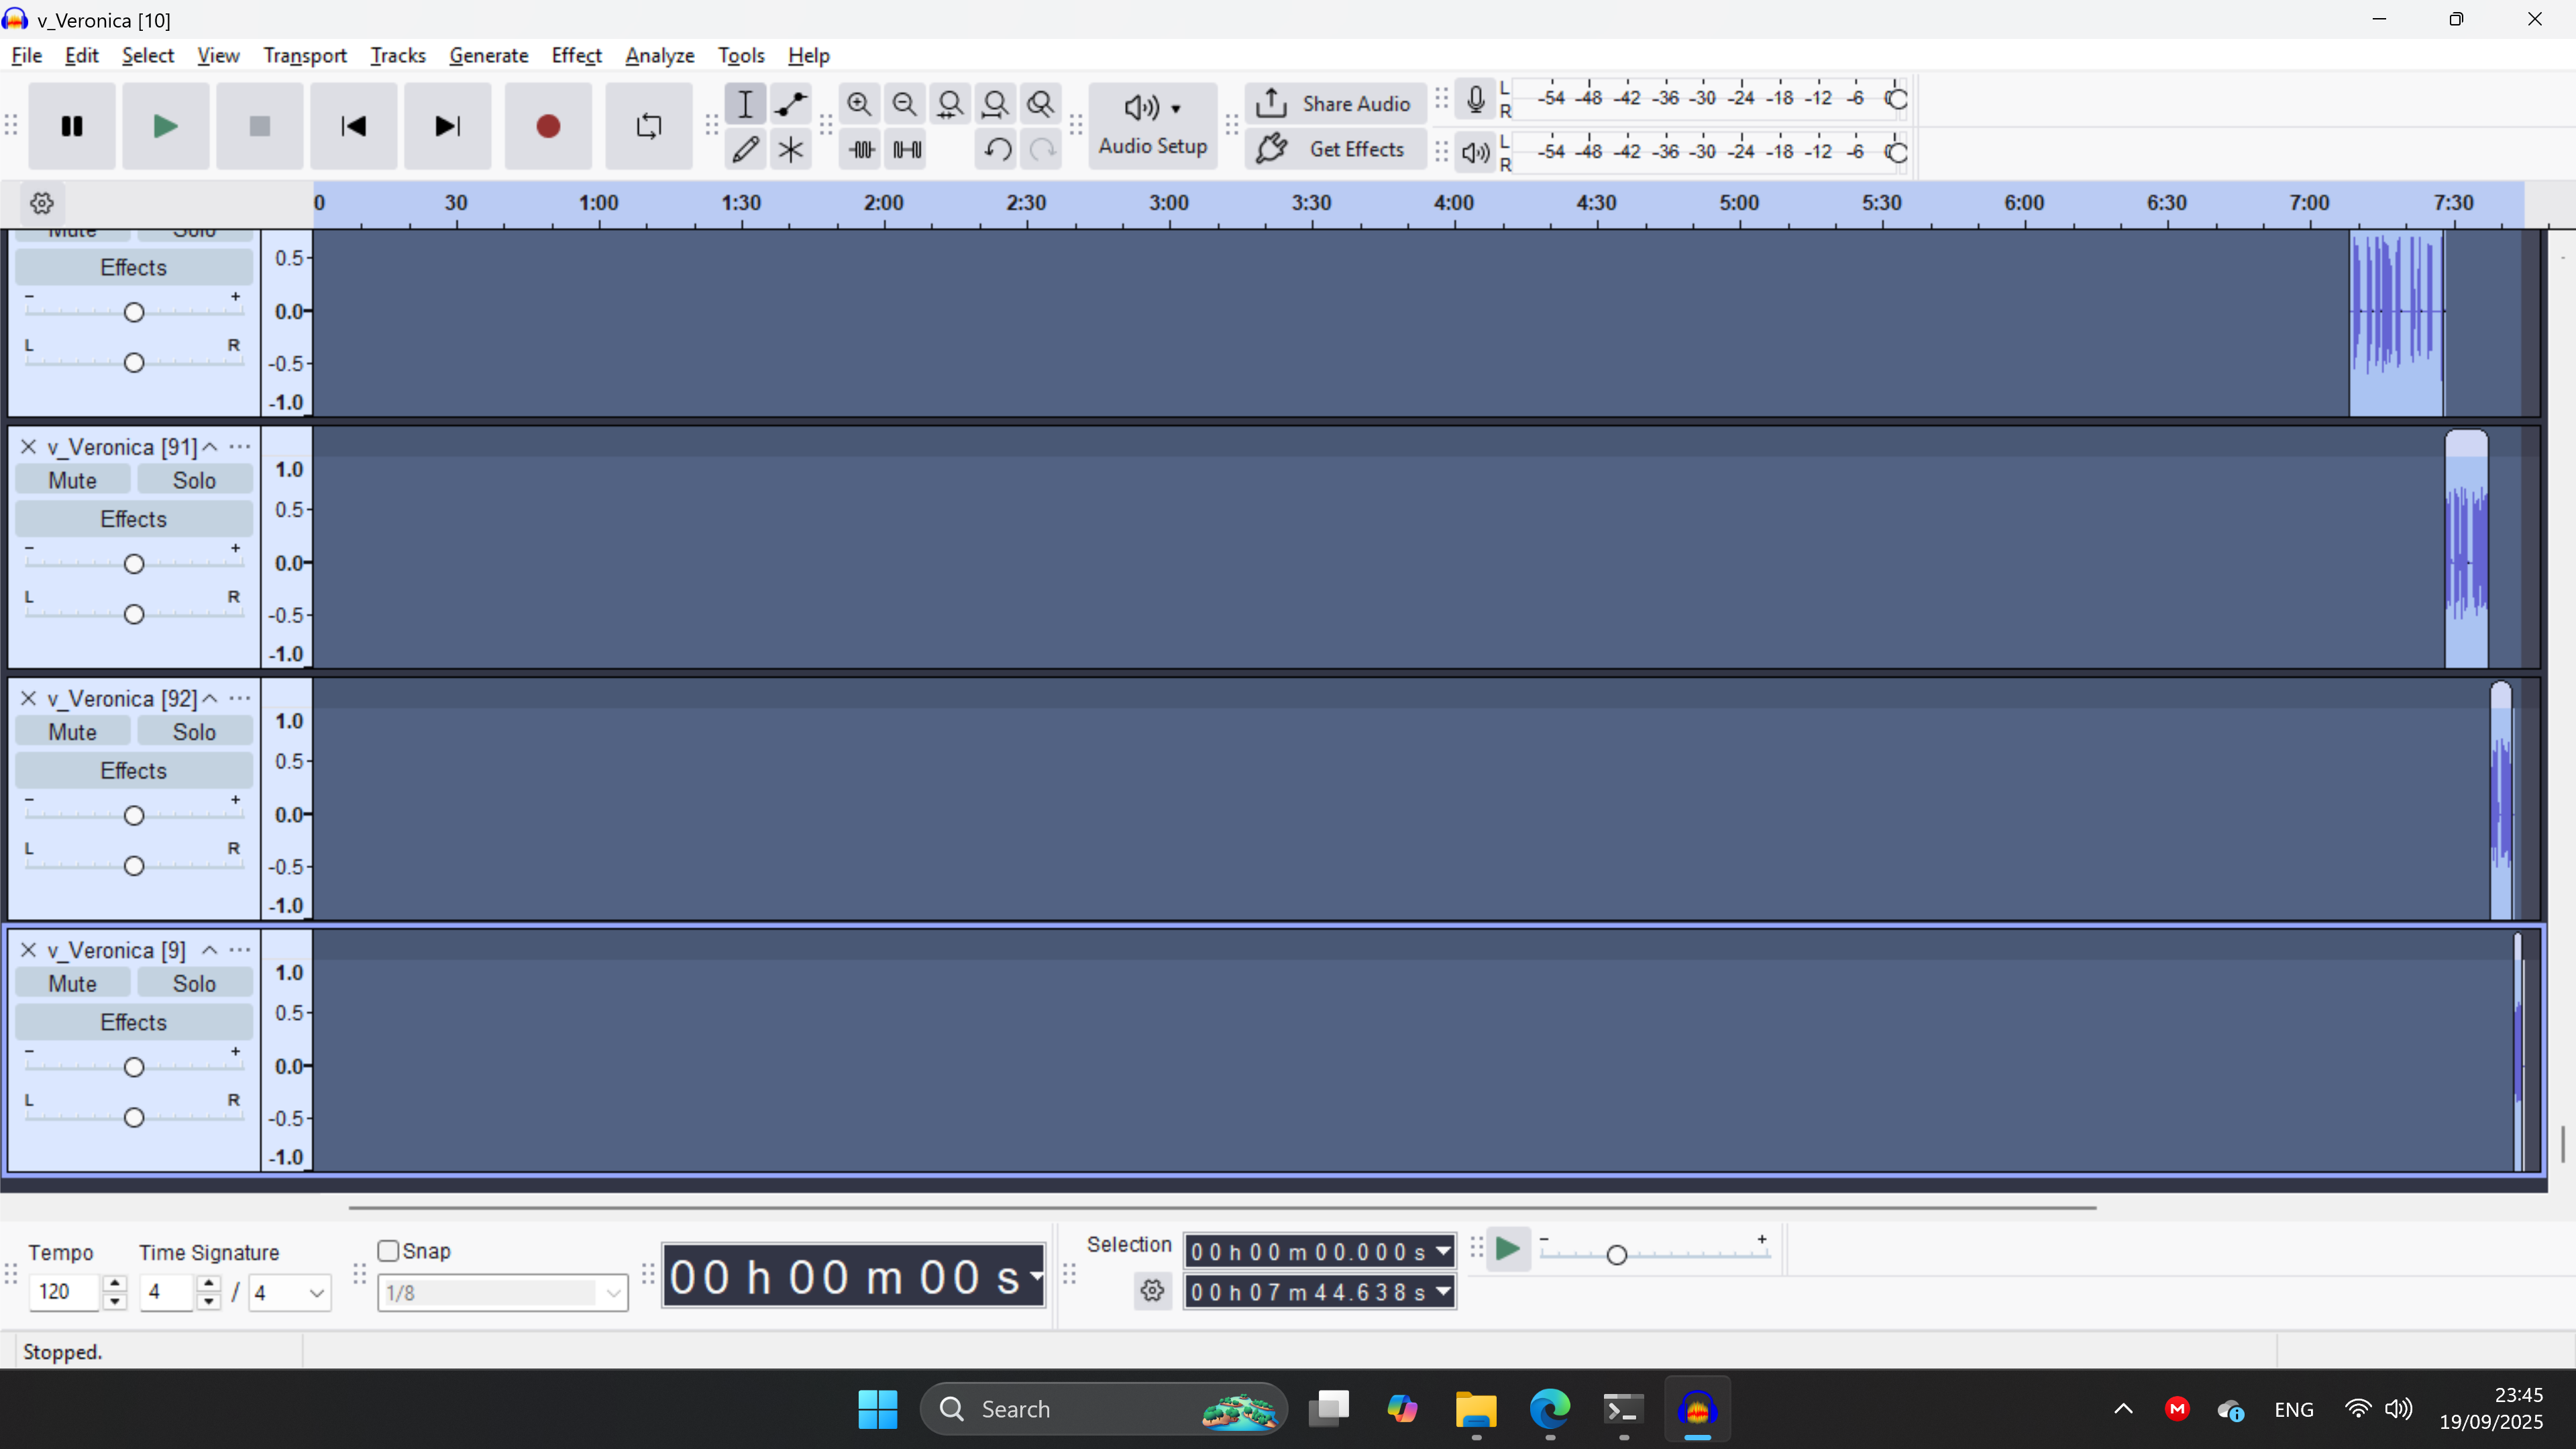Open Effects for the v_Veronica [91] track
Screen dimensions: 2576x1449
tap(133, 519)
